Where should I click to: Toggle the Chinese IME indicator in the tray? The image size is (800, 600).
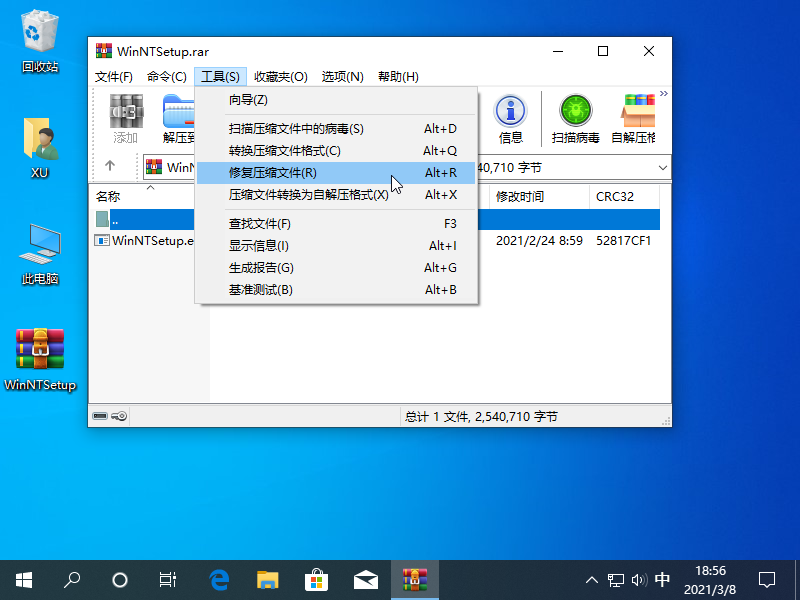coord(662,579)
